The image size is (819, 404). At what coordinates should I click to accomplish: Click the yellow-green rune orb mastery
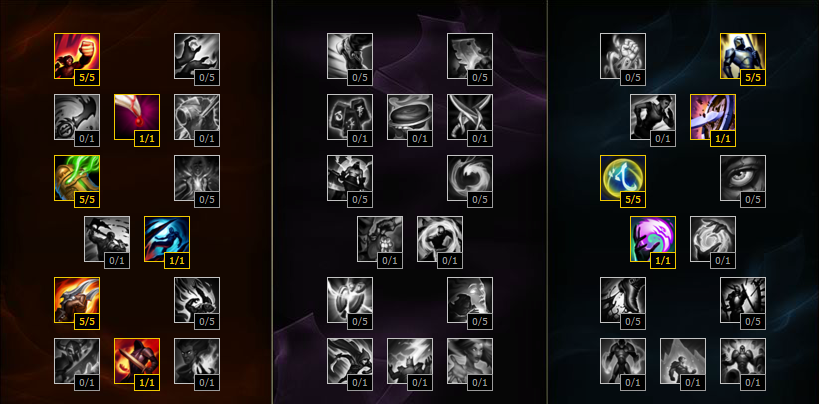(x=623, y=178)
